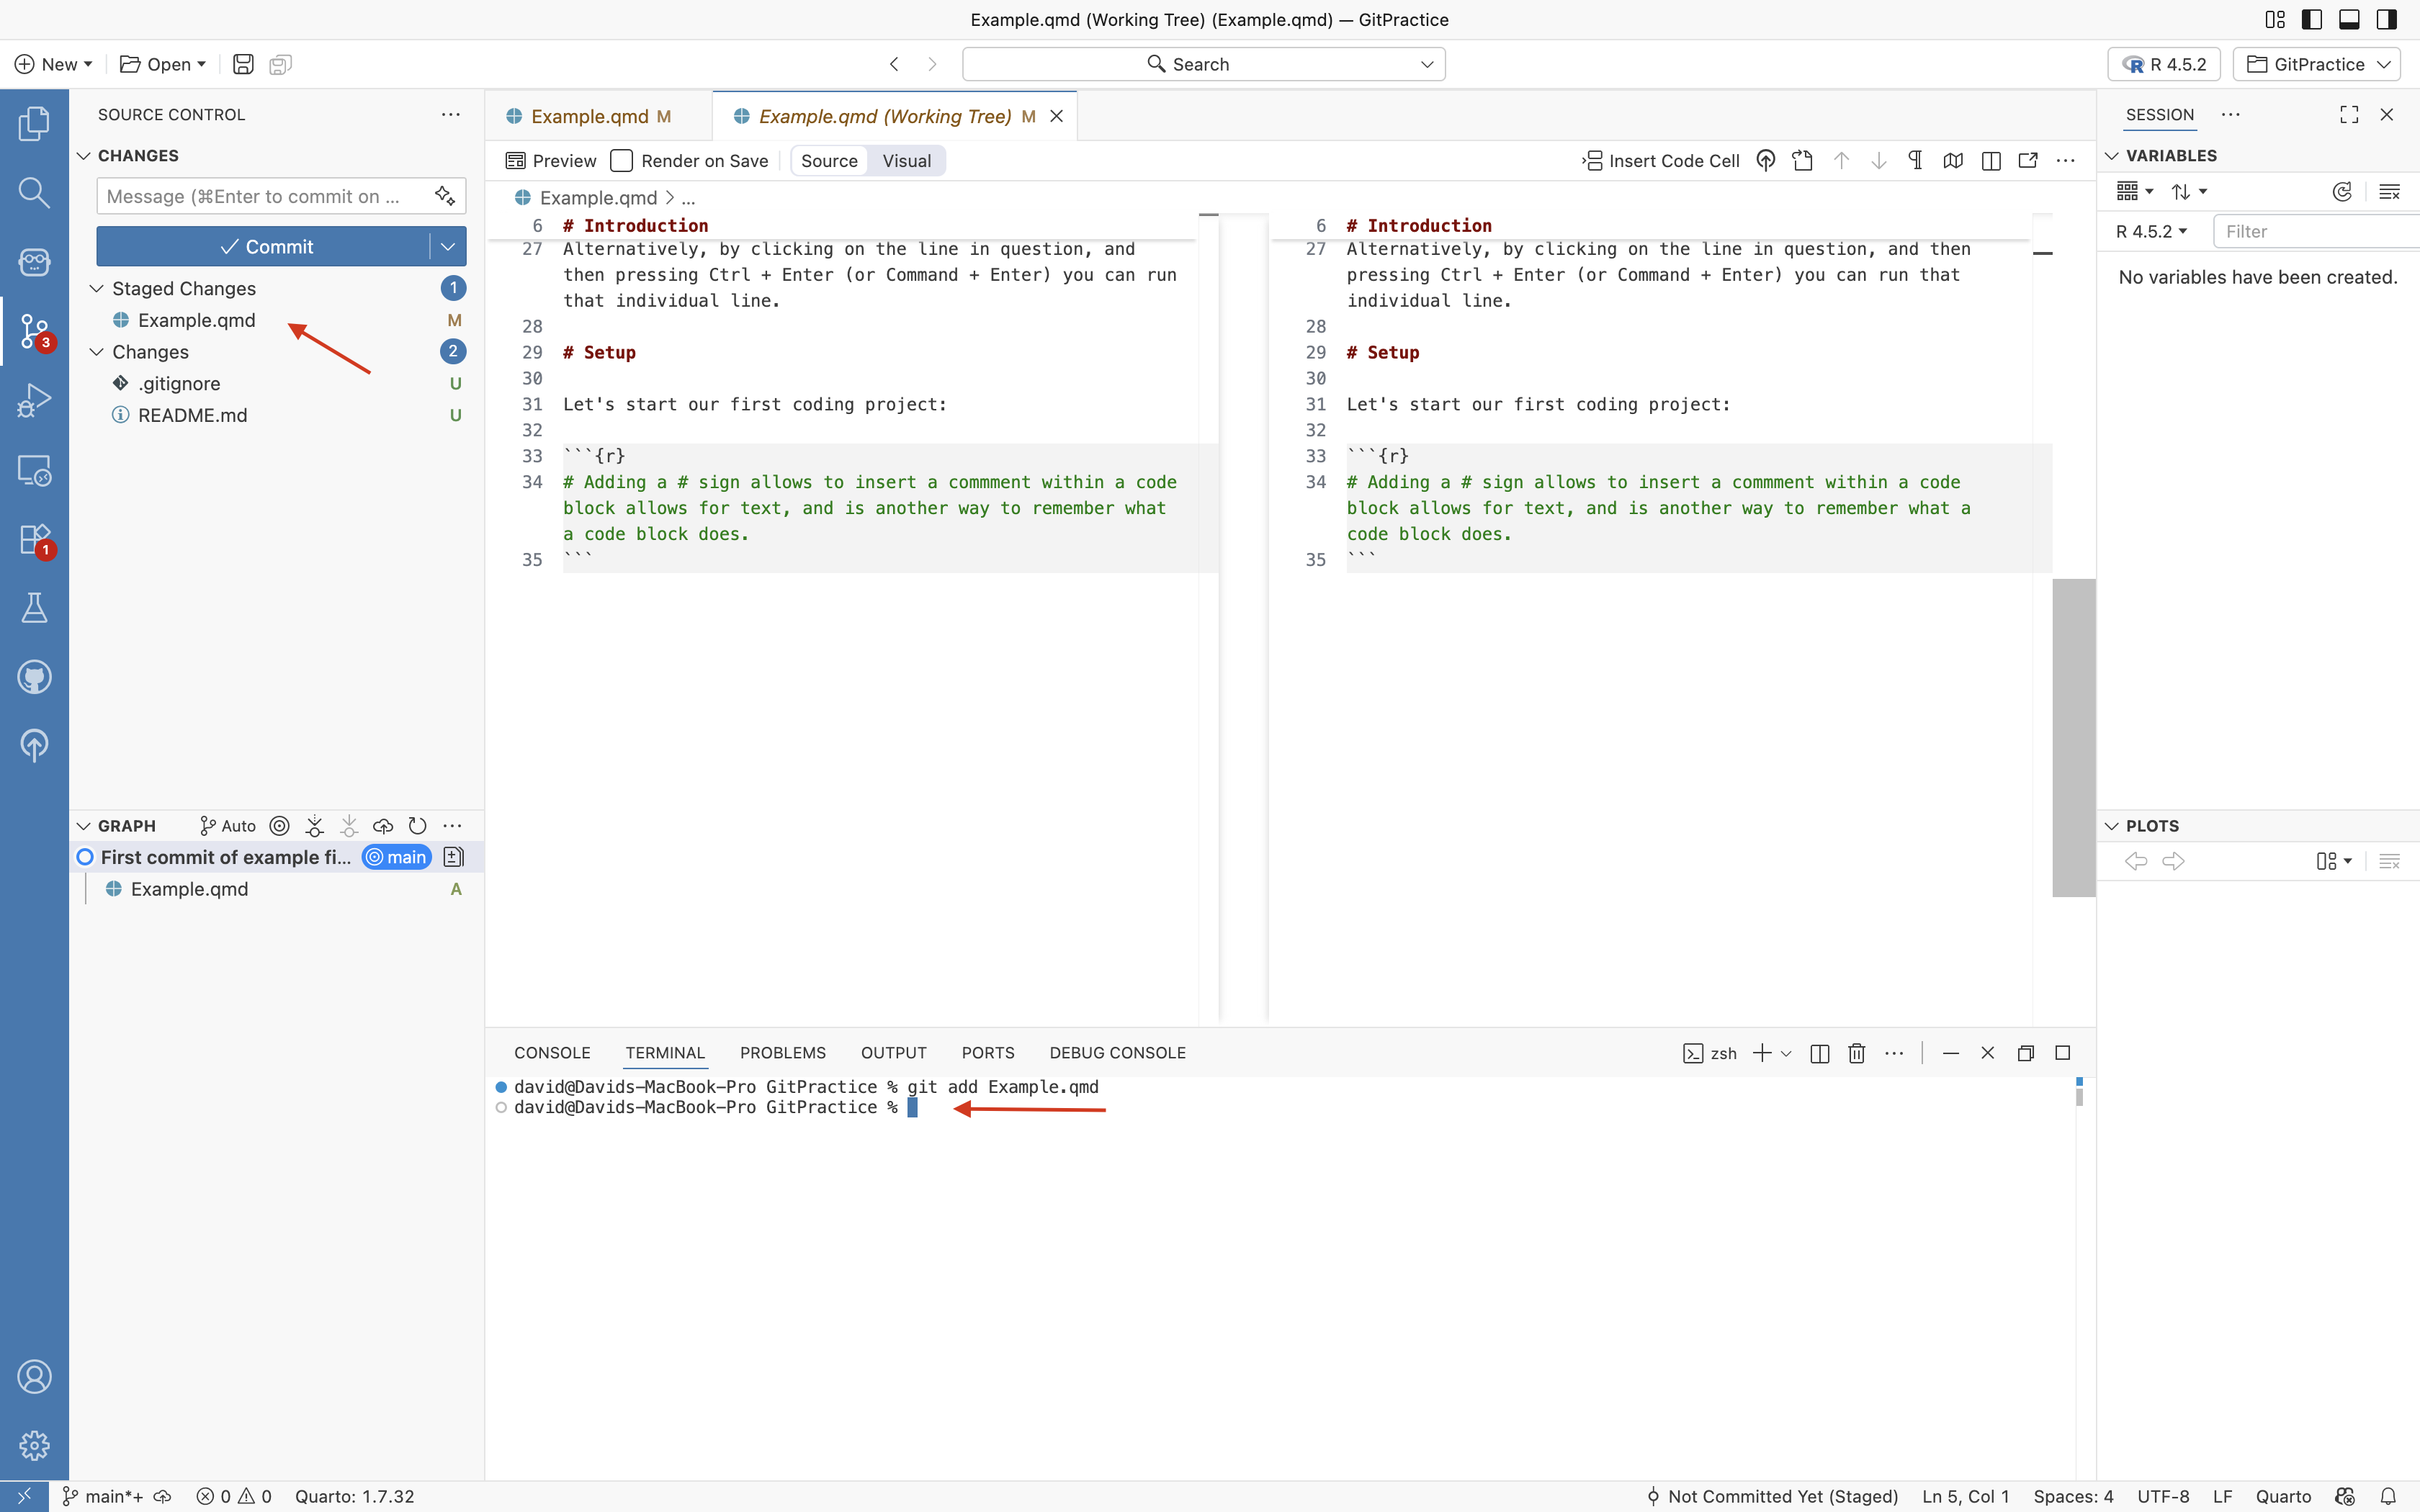Open the GitHub icon in activity bar
The height and width of the screenshot is (1512, 2420).
[34, 677]
